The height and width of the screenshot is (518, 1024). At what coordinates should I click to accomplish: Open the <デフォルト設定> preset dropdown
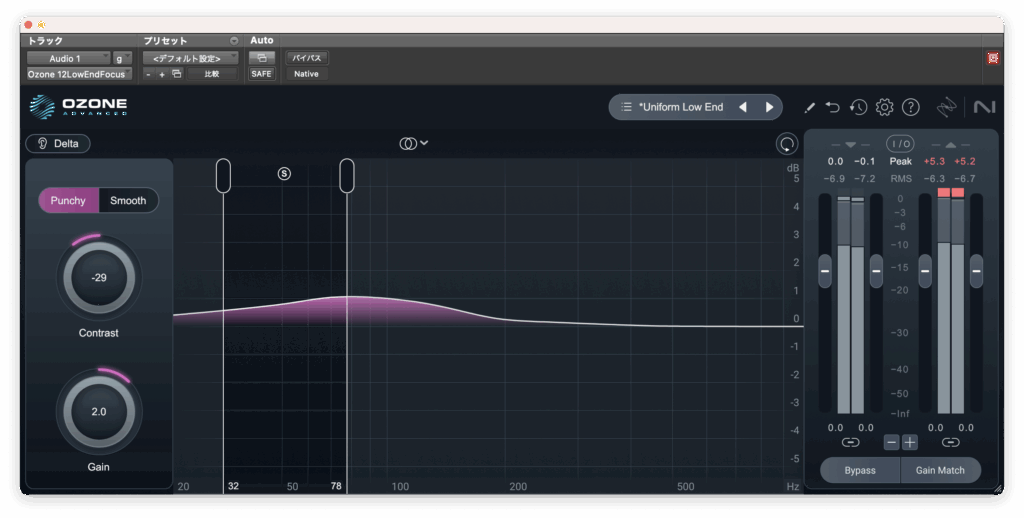pyautogui.click(x=190, y=59)
